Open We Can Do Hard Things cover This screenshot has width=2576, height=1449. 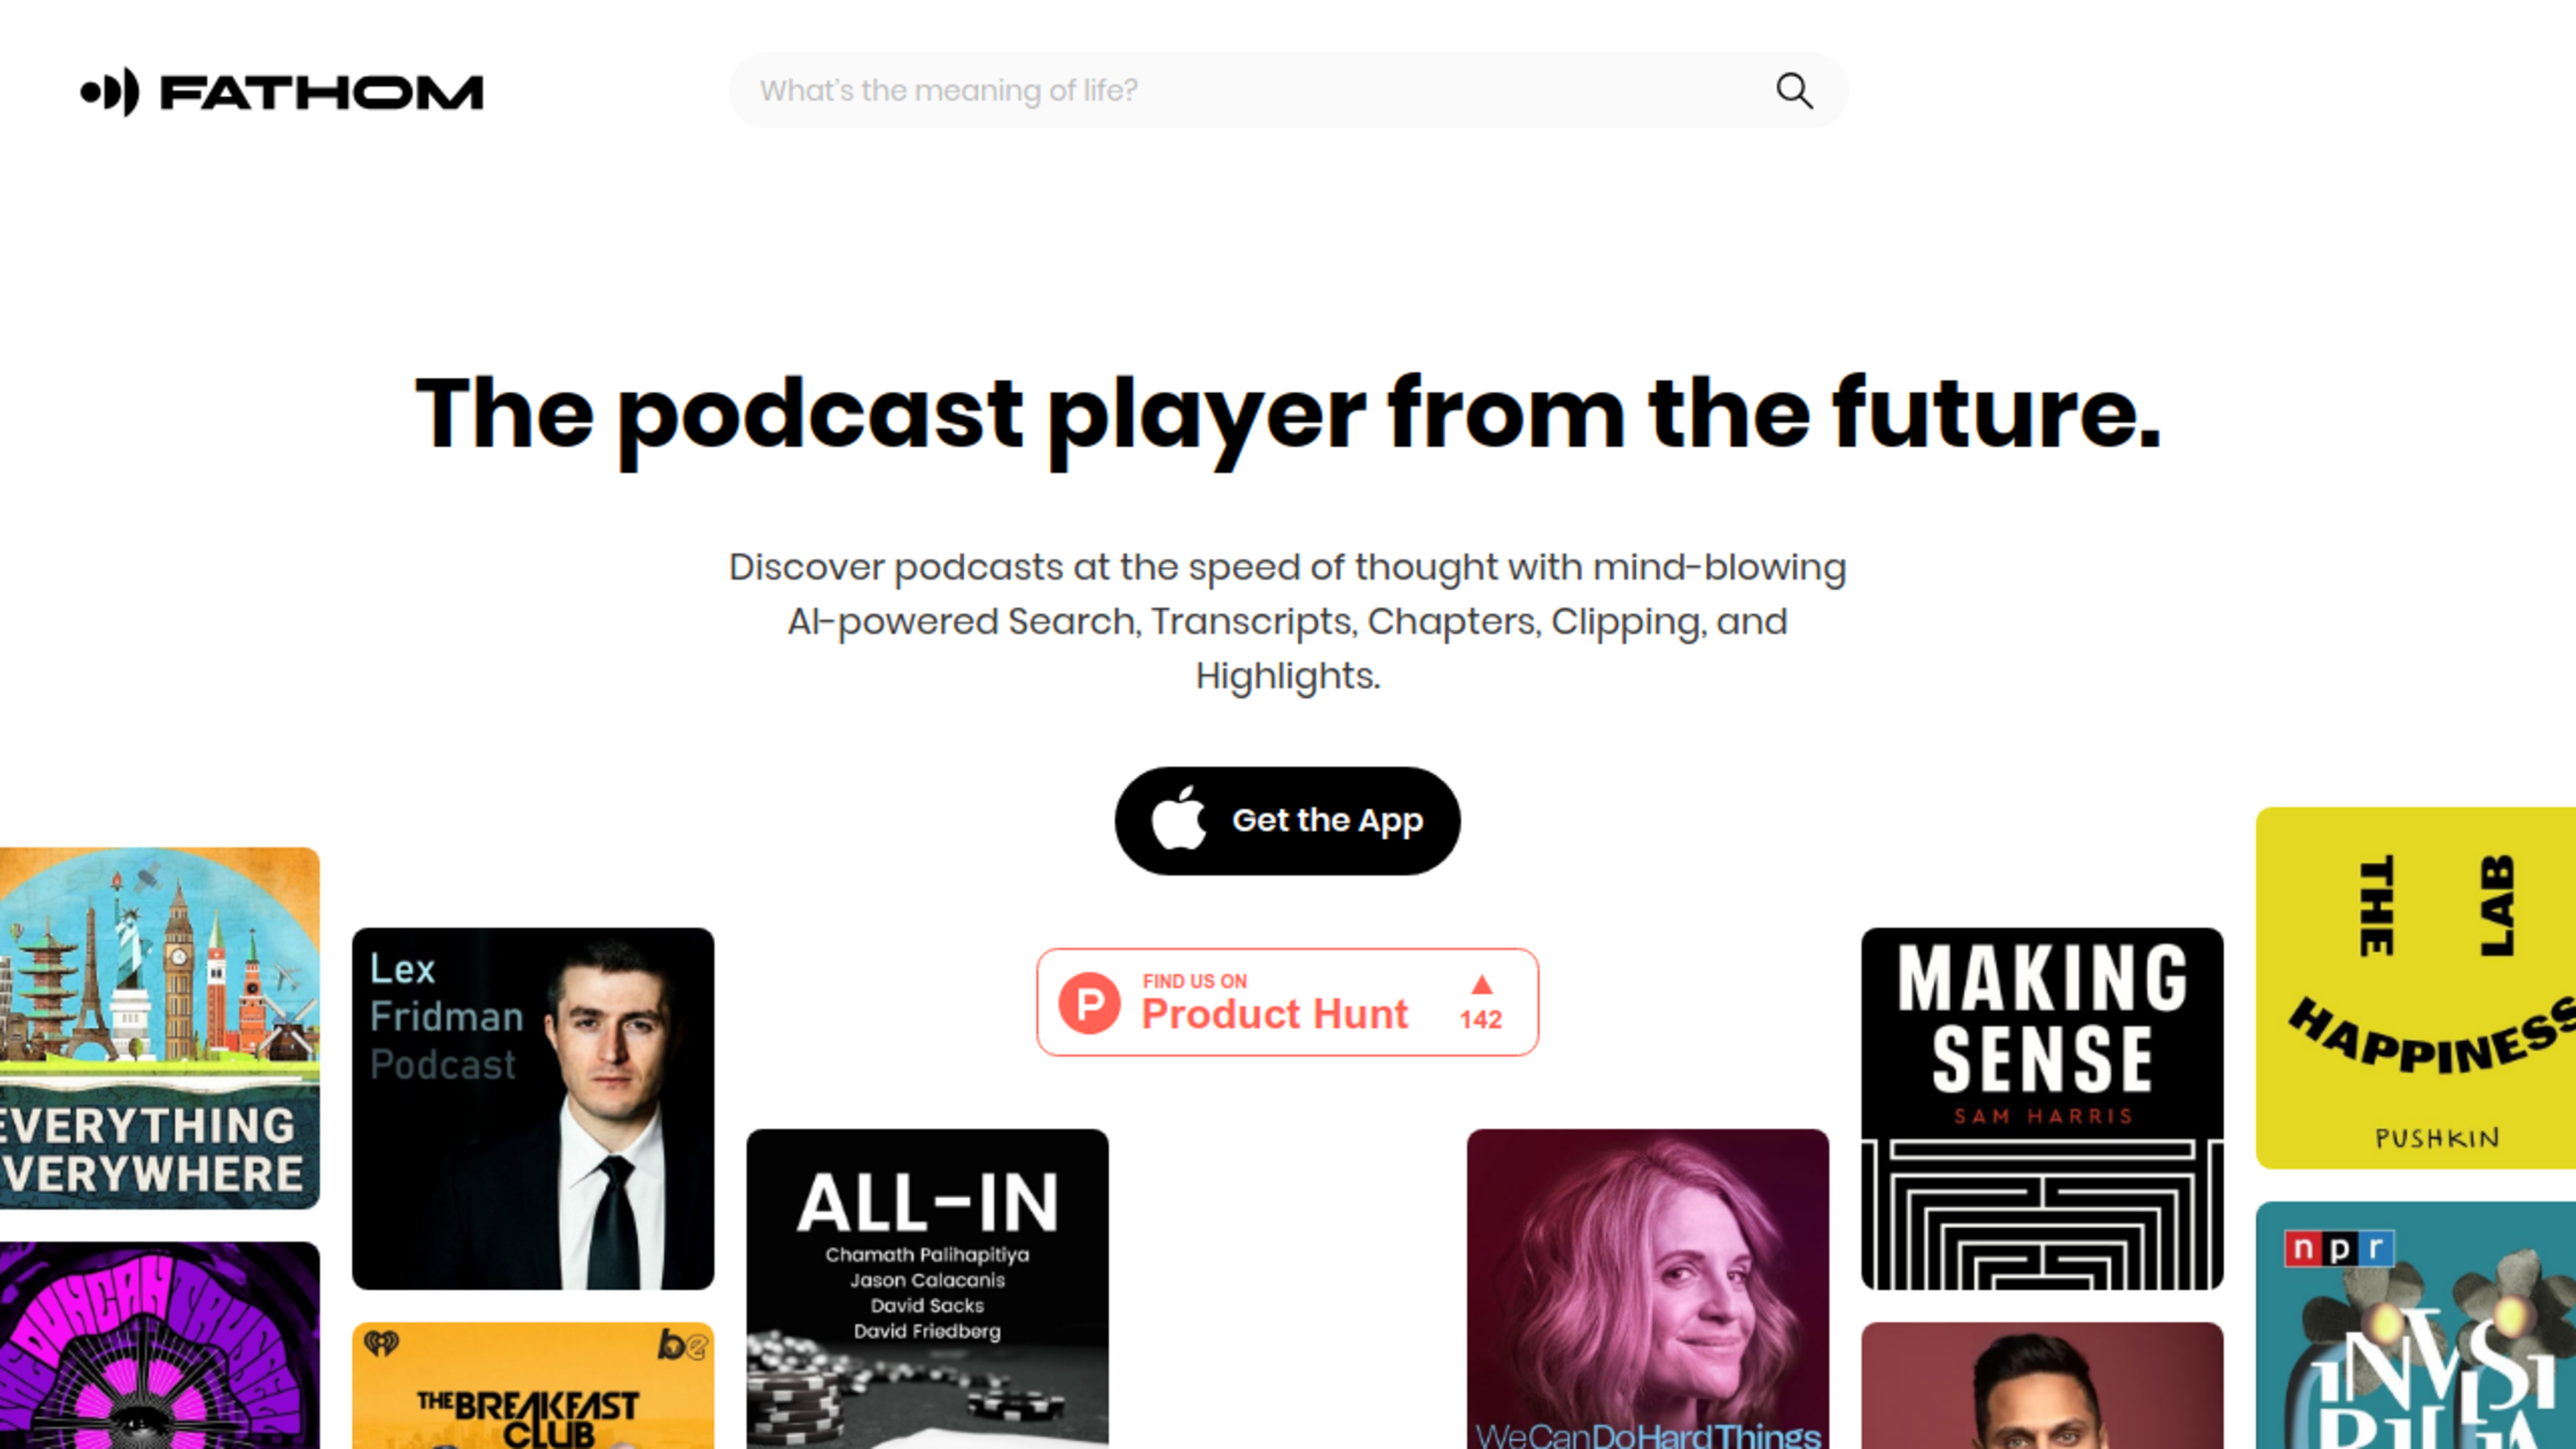click(x=1648, y=1289)
